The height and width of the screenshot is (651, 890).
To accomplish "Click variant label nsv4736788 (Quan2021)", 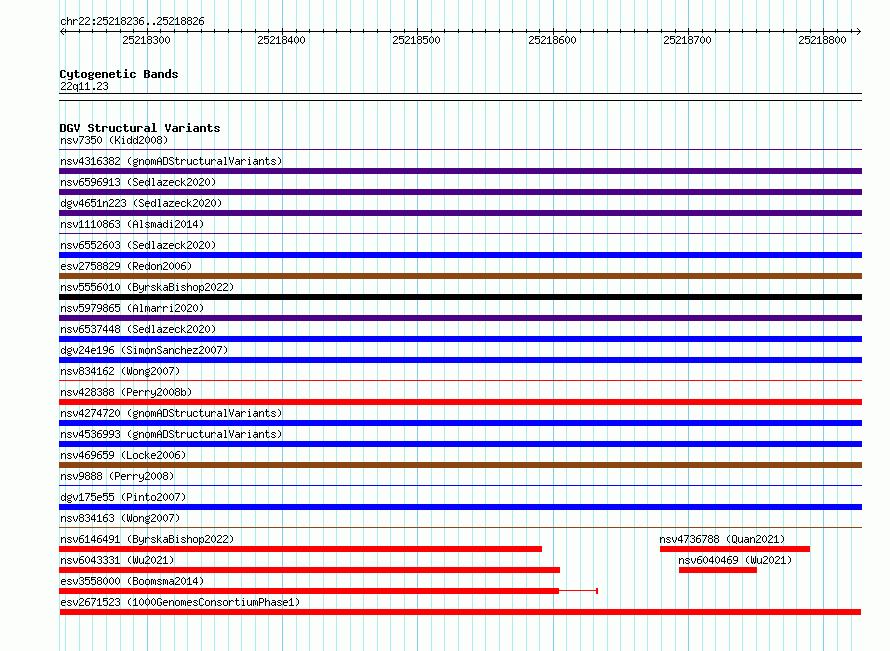I will click(x=722, y=539).
